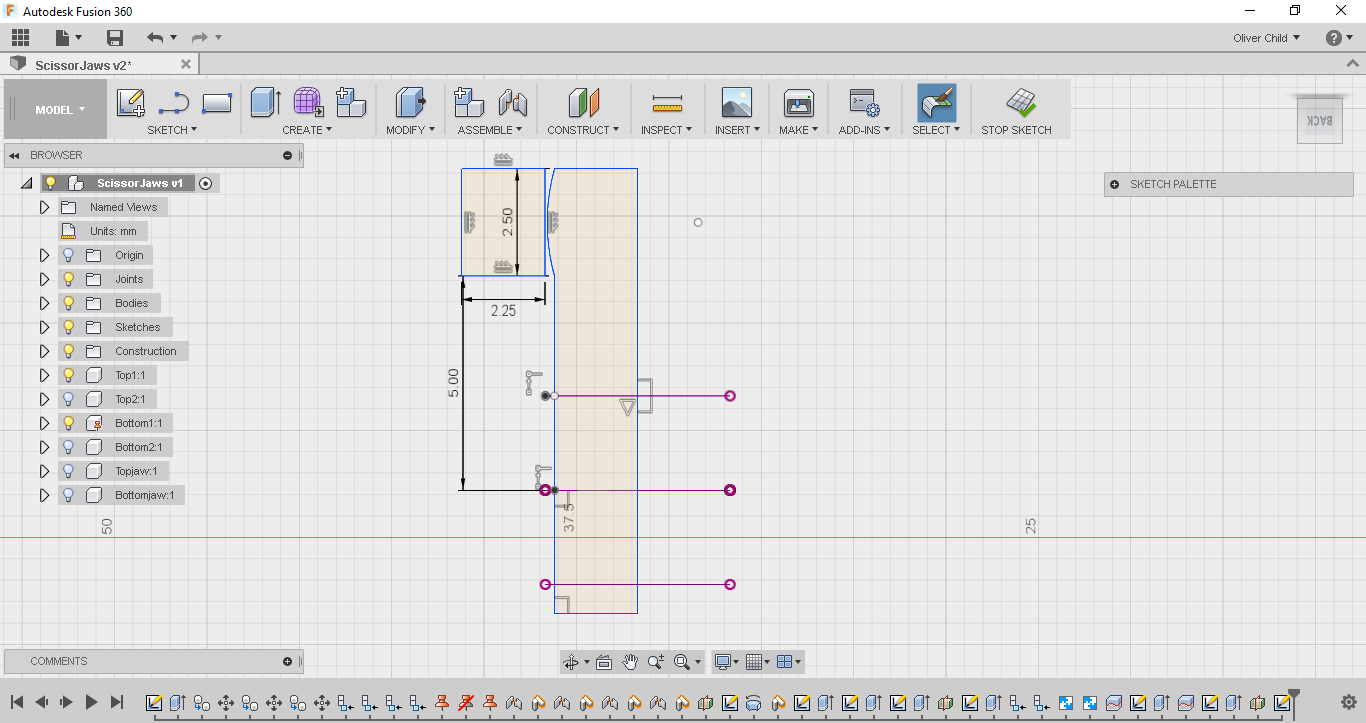The image size is (1366, 723).
Task: Open the INSPECT menu
Action: (x=666, y=130)
